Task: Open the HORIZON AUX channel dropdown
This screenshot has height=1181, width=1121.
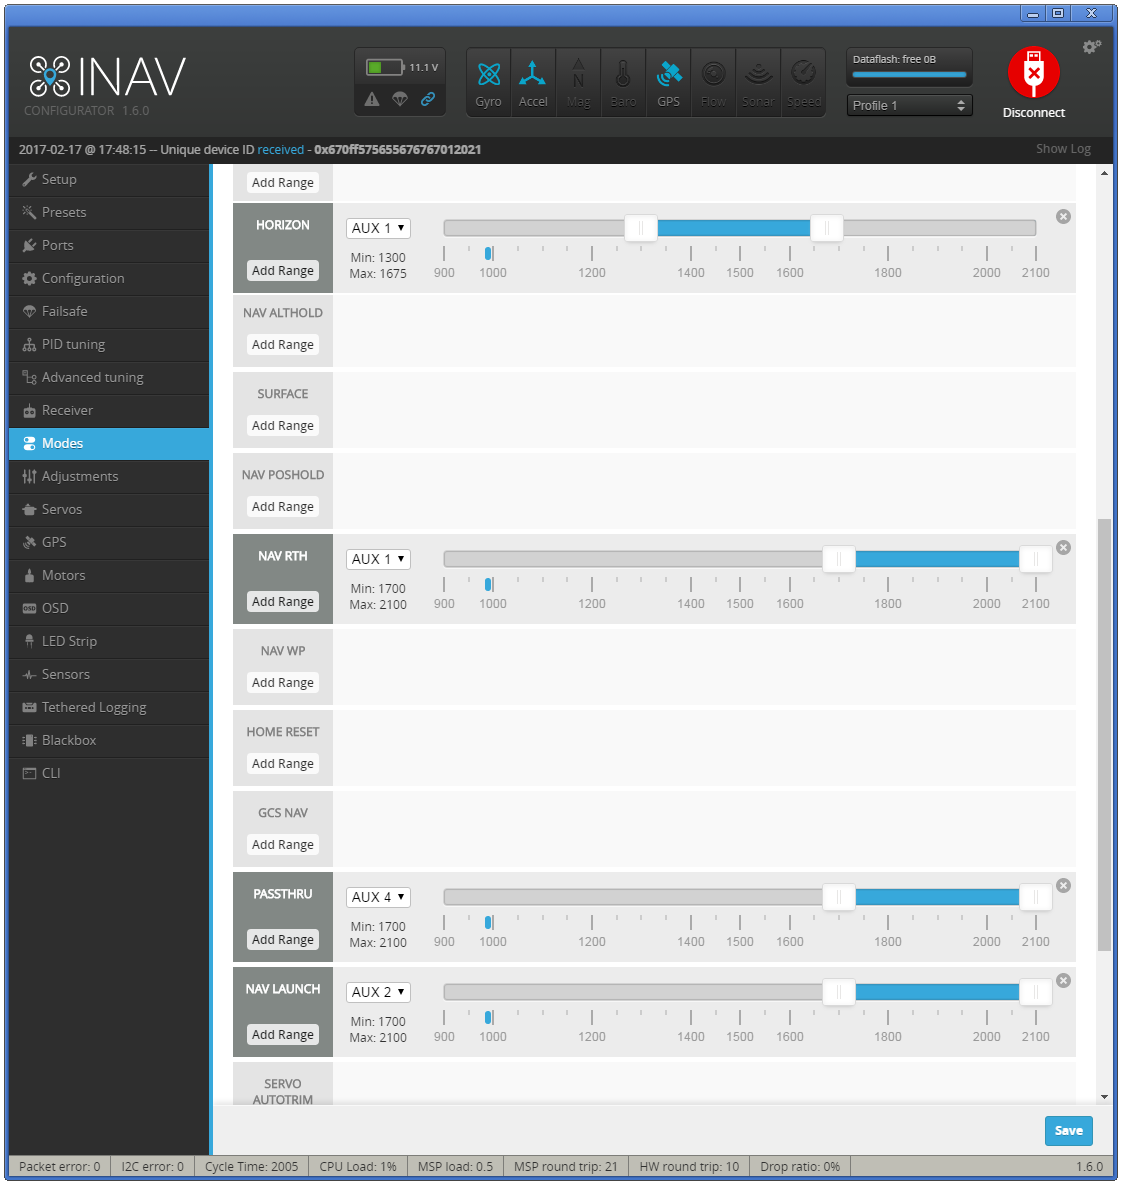Action: (378, 228)
